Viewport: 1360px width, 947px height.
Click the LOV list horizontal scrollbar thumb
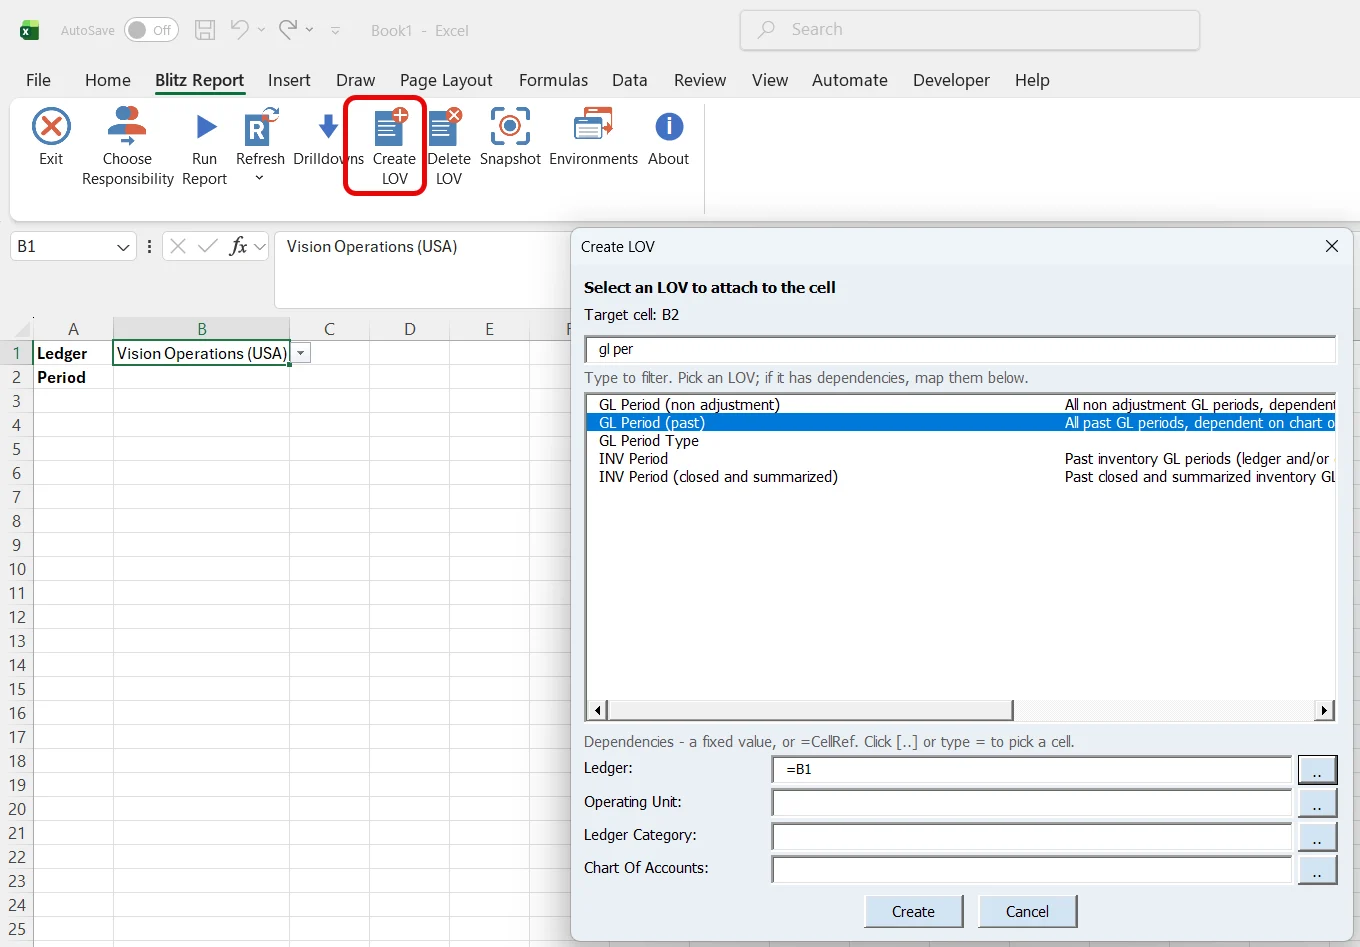[x=810, y=710]
